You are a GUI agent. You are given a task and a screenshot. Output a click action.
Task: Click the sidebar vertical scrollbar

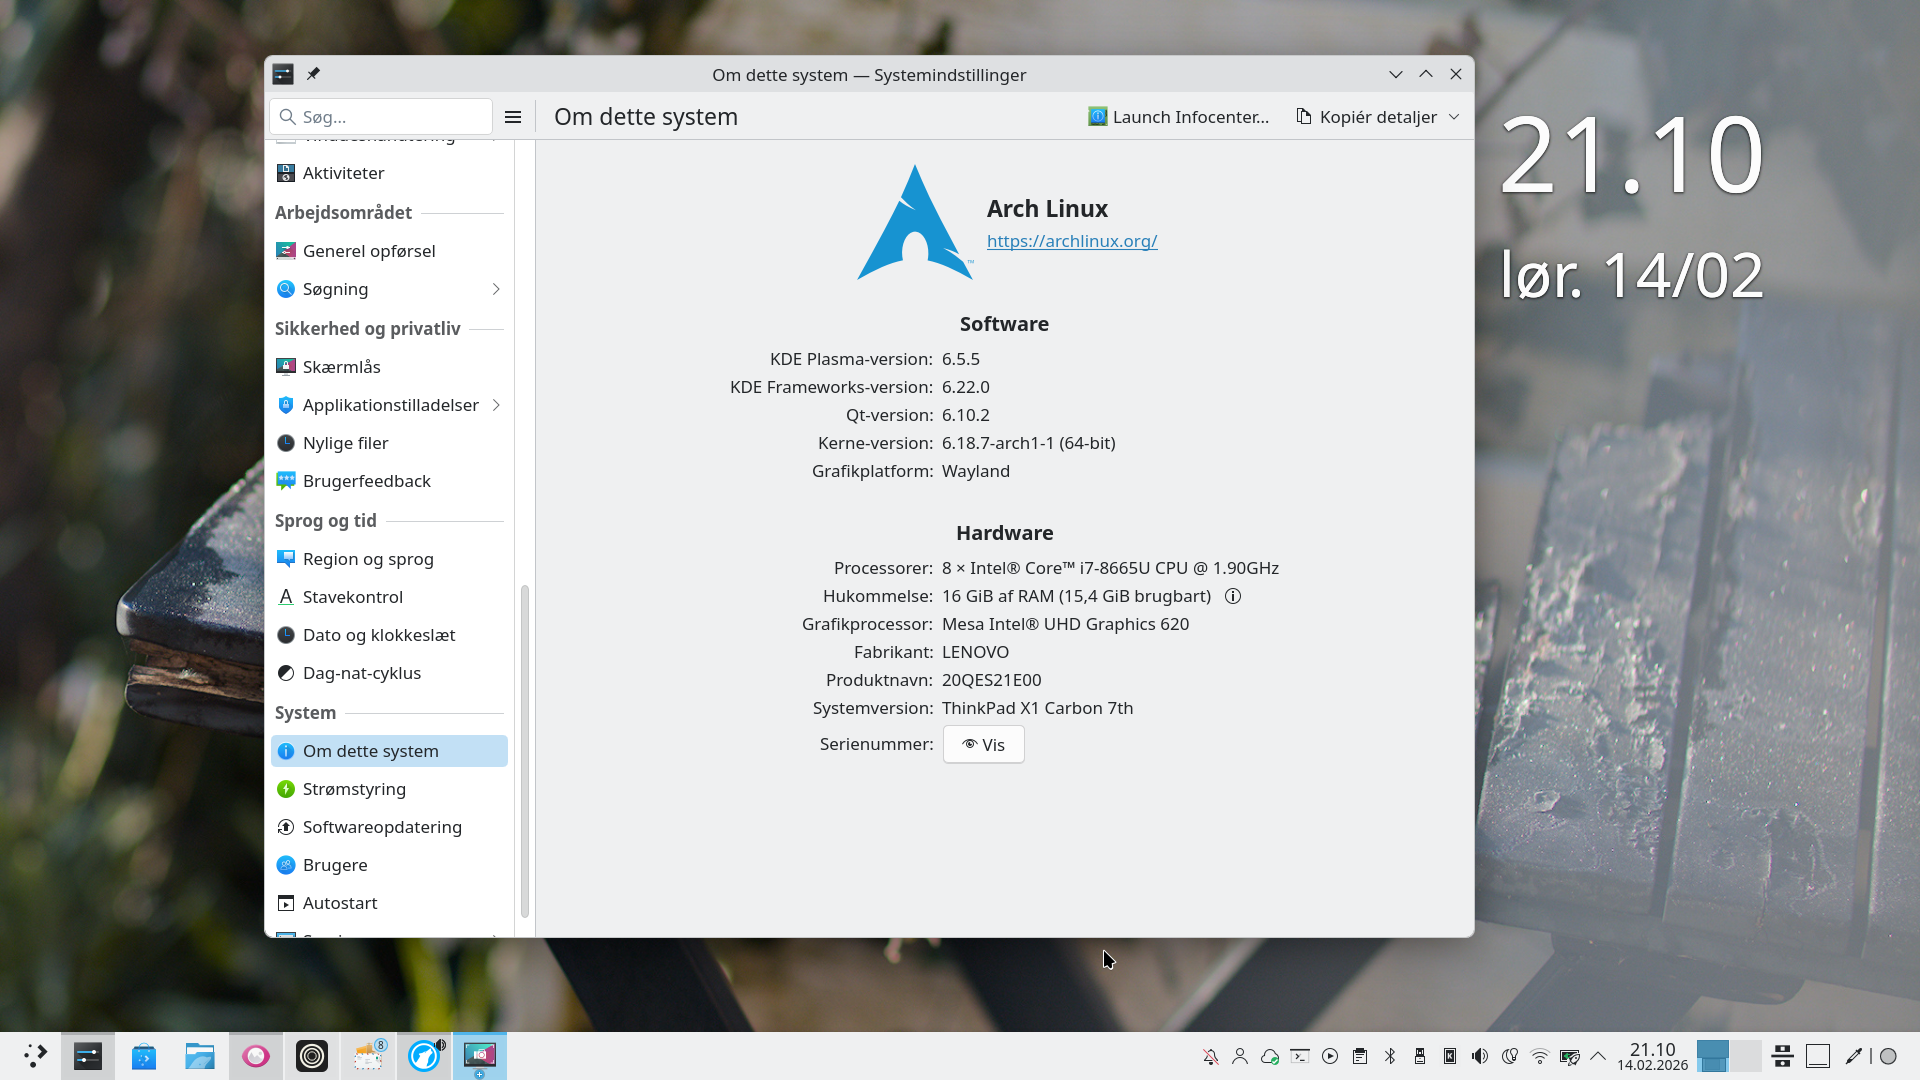[525, 750]
